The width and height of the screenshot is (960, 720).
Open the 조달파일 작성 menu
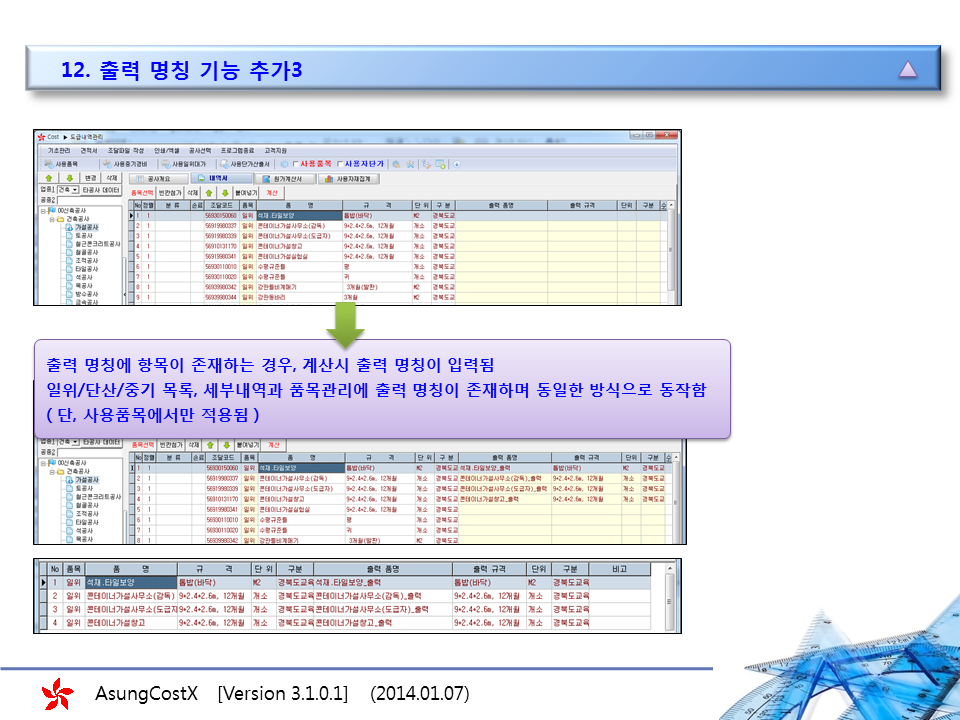tap(126, 151)
